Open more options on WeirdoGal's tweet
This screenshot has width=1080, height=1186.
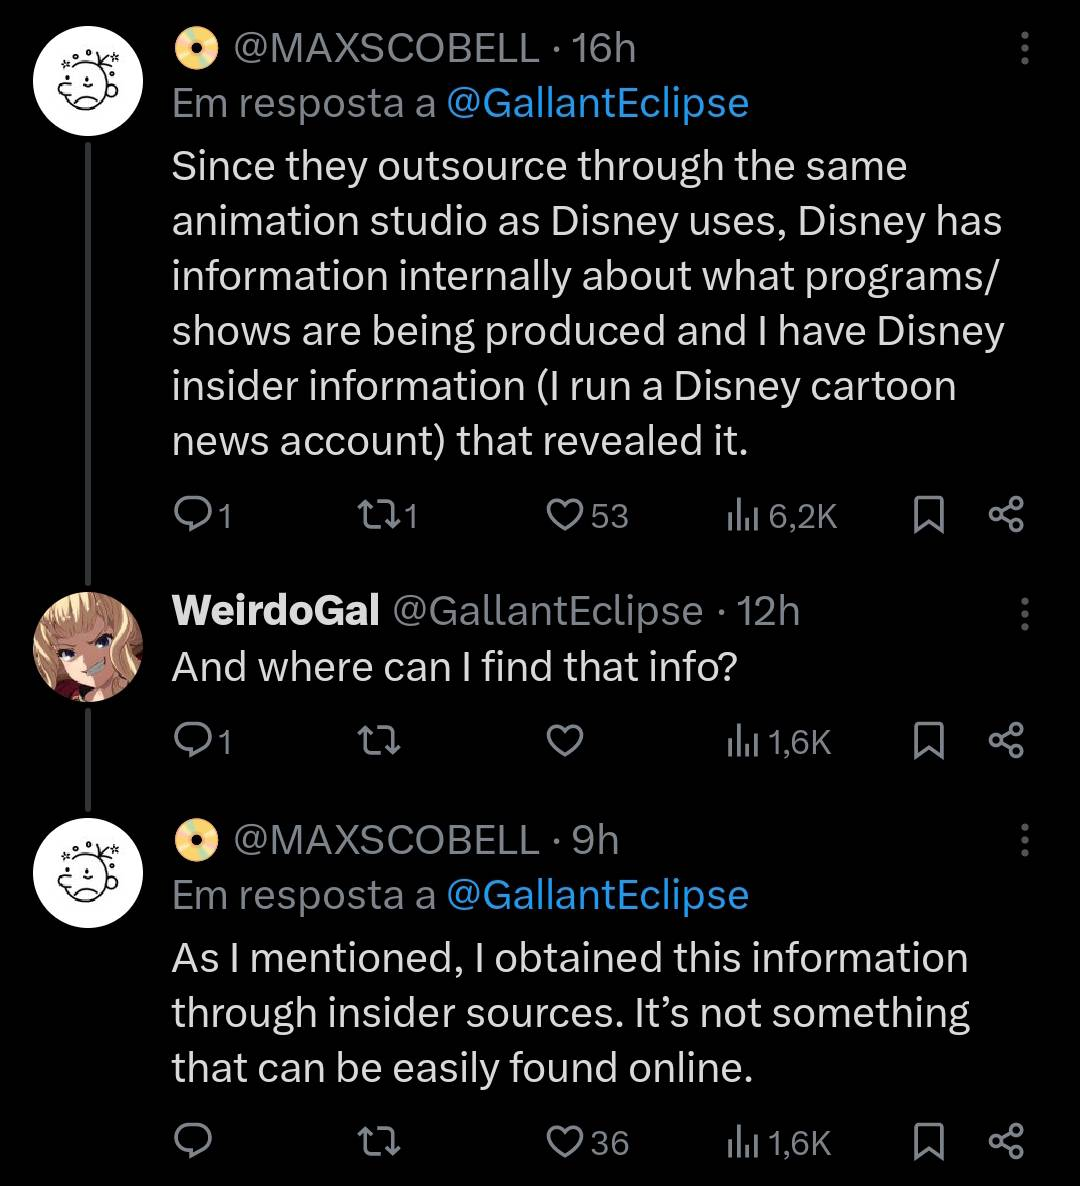[1025, 613]
